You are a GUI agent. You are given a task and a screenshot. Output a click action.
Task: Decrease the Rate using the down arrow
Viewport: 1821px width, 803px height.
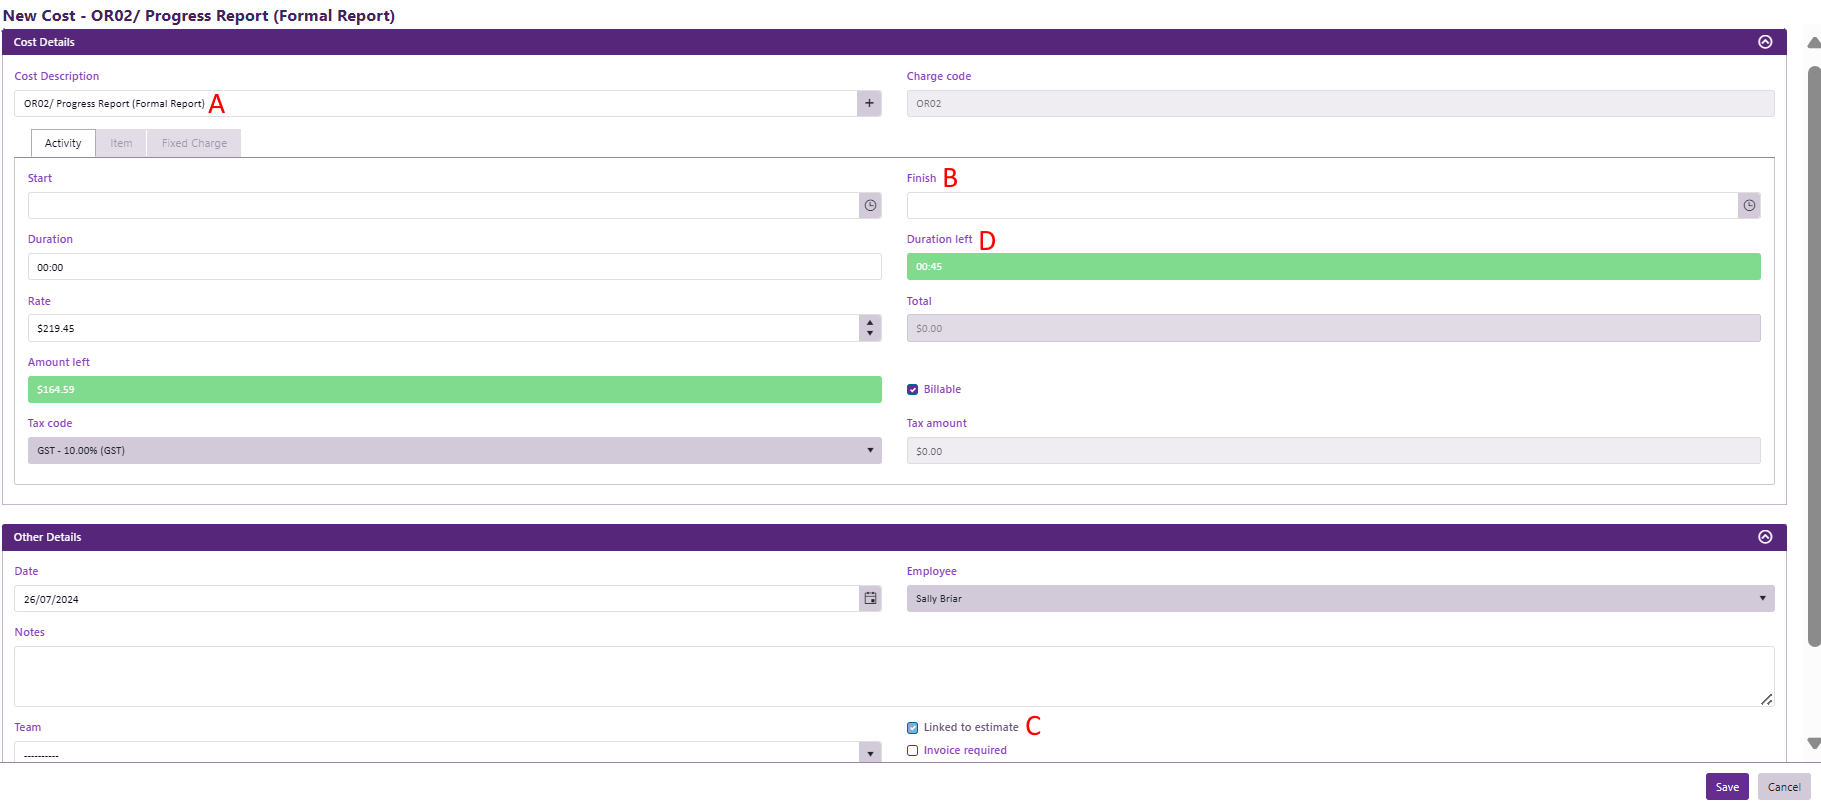[x=870, y=334]
